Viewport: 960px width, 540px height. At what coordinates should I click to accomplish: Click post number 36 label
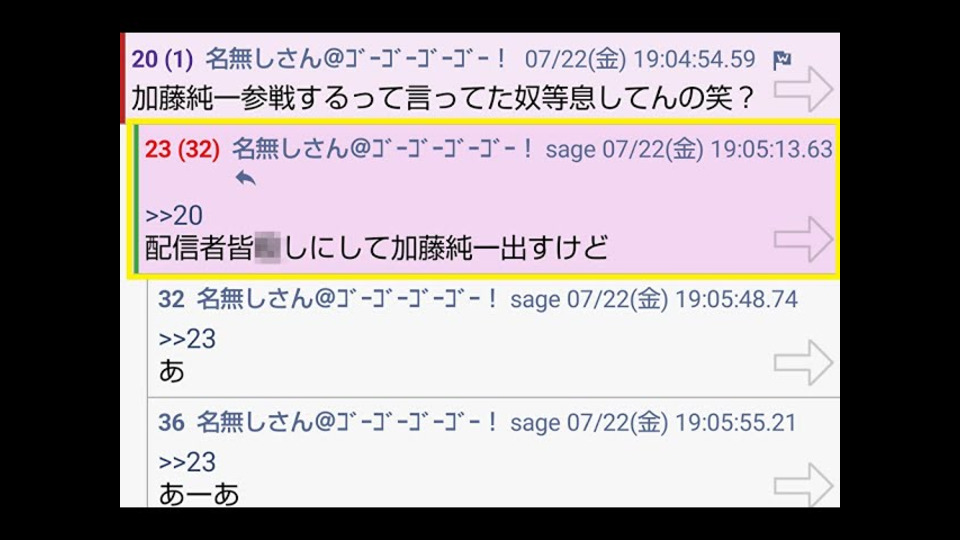coord(171,422)
